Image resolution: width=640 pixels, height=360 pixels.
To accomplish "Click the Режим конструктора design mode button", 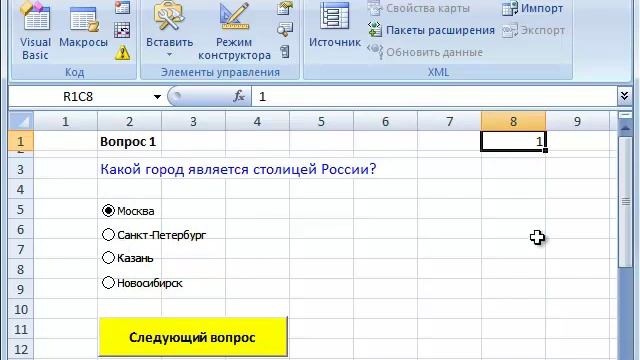I will (x=234, y=31).
